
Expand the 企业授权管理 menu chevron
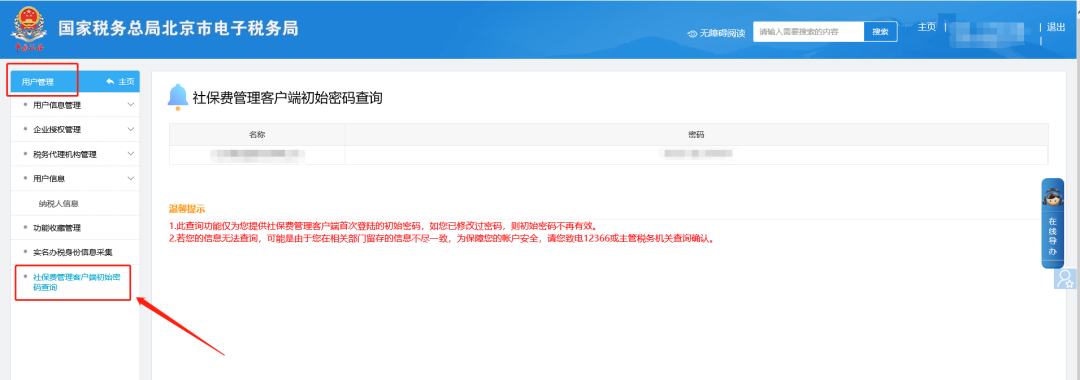click(131, 129)
